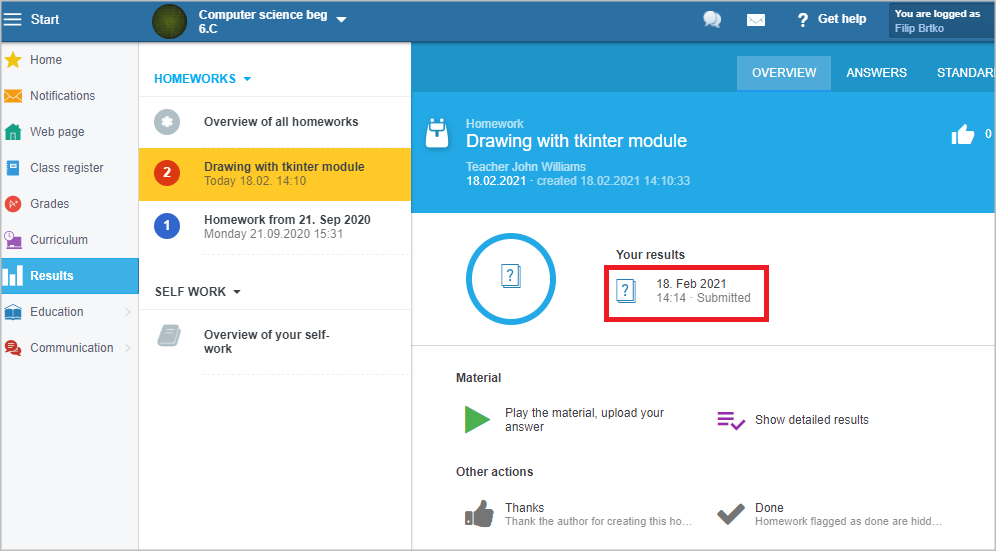Expand the Computer science class dropdown arrow
Screen dimensions: 996x551
(x=341, y=20)
